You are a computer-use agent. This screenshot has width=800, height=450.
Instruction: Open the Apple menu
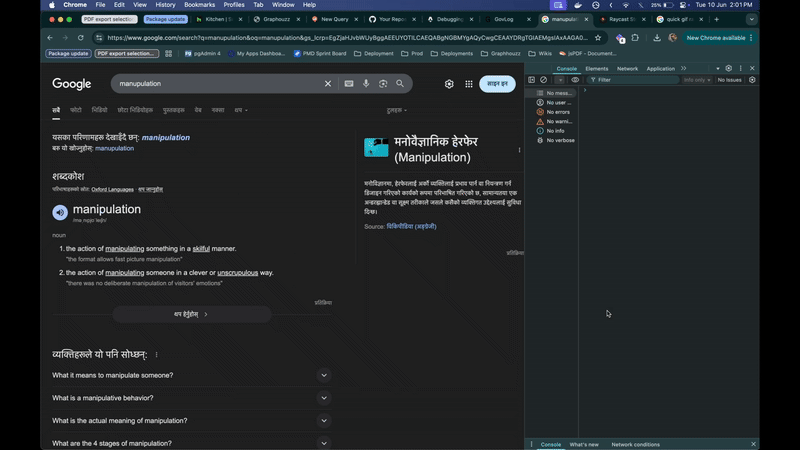tap(52, 5)
